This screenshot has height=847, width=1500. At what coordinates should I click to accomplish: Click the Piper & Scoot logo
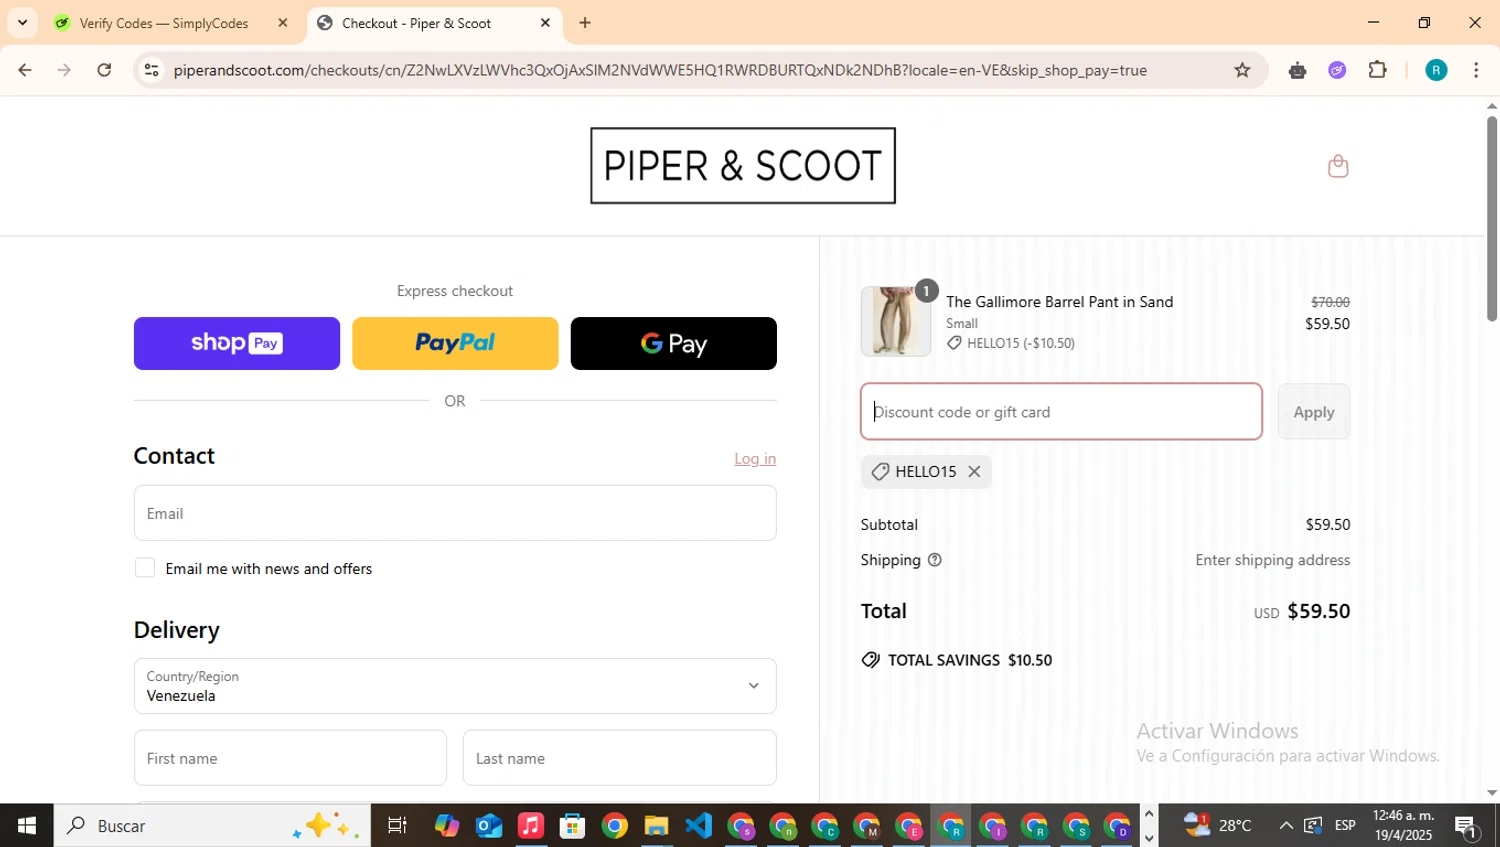(x=743, y=166)
